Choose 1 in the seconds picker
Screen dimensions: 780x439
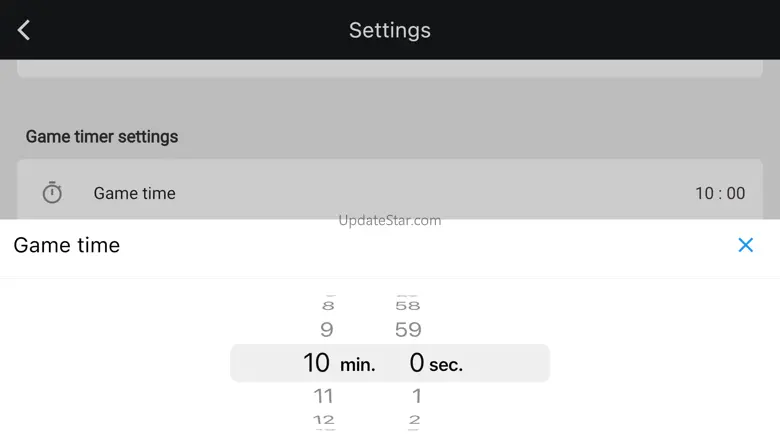[x=416, y=395]
